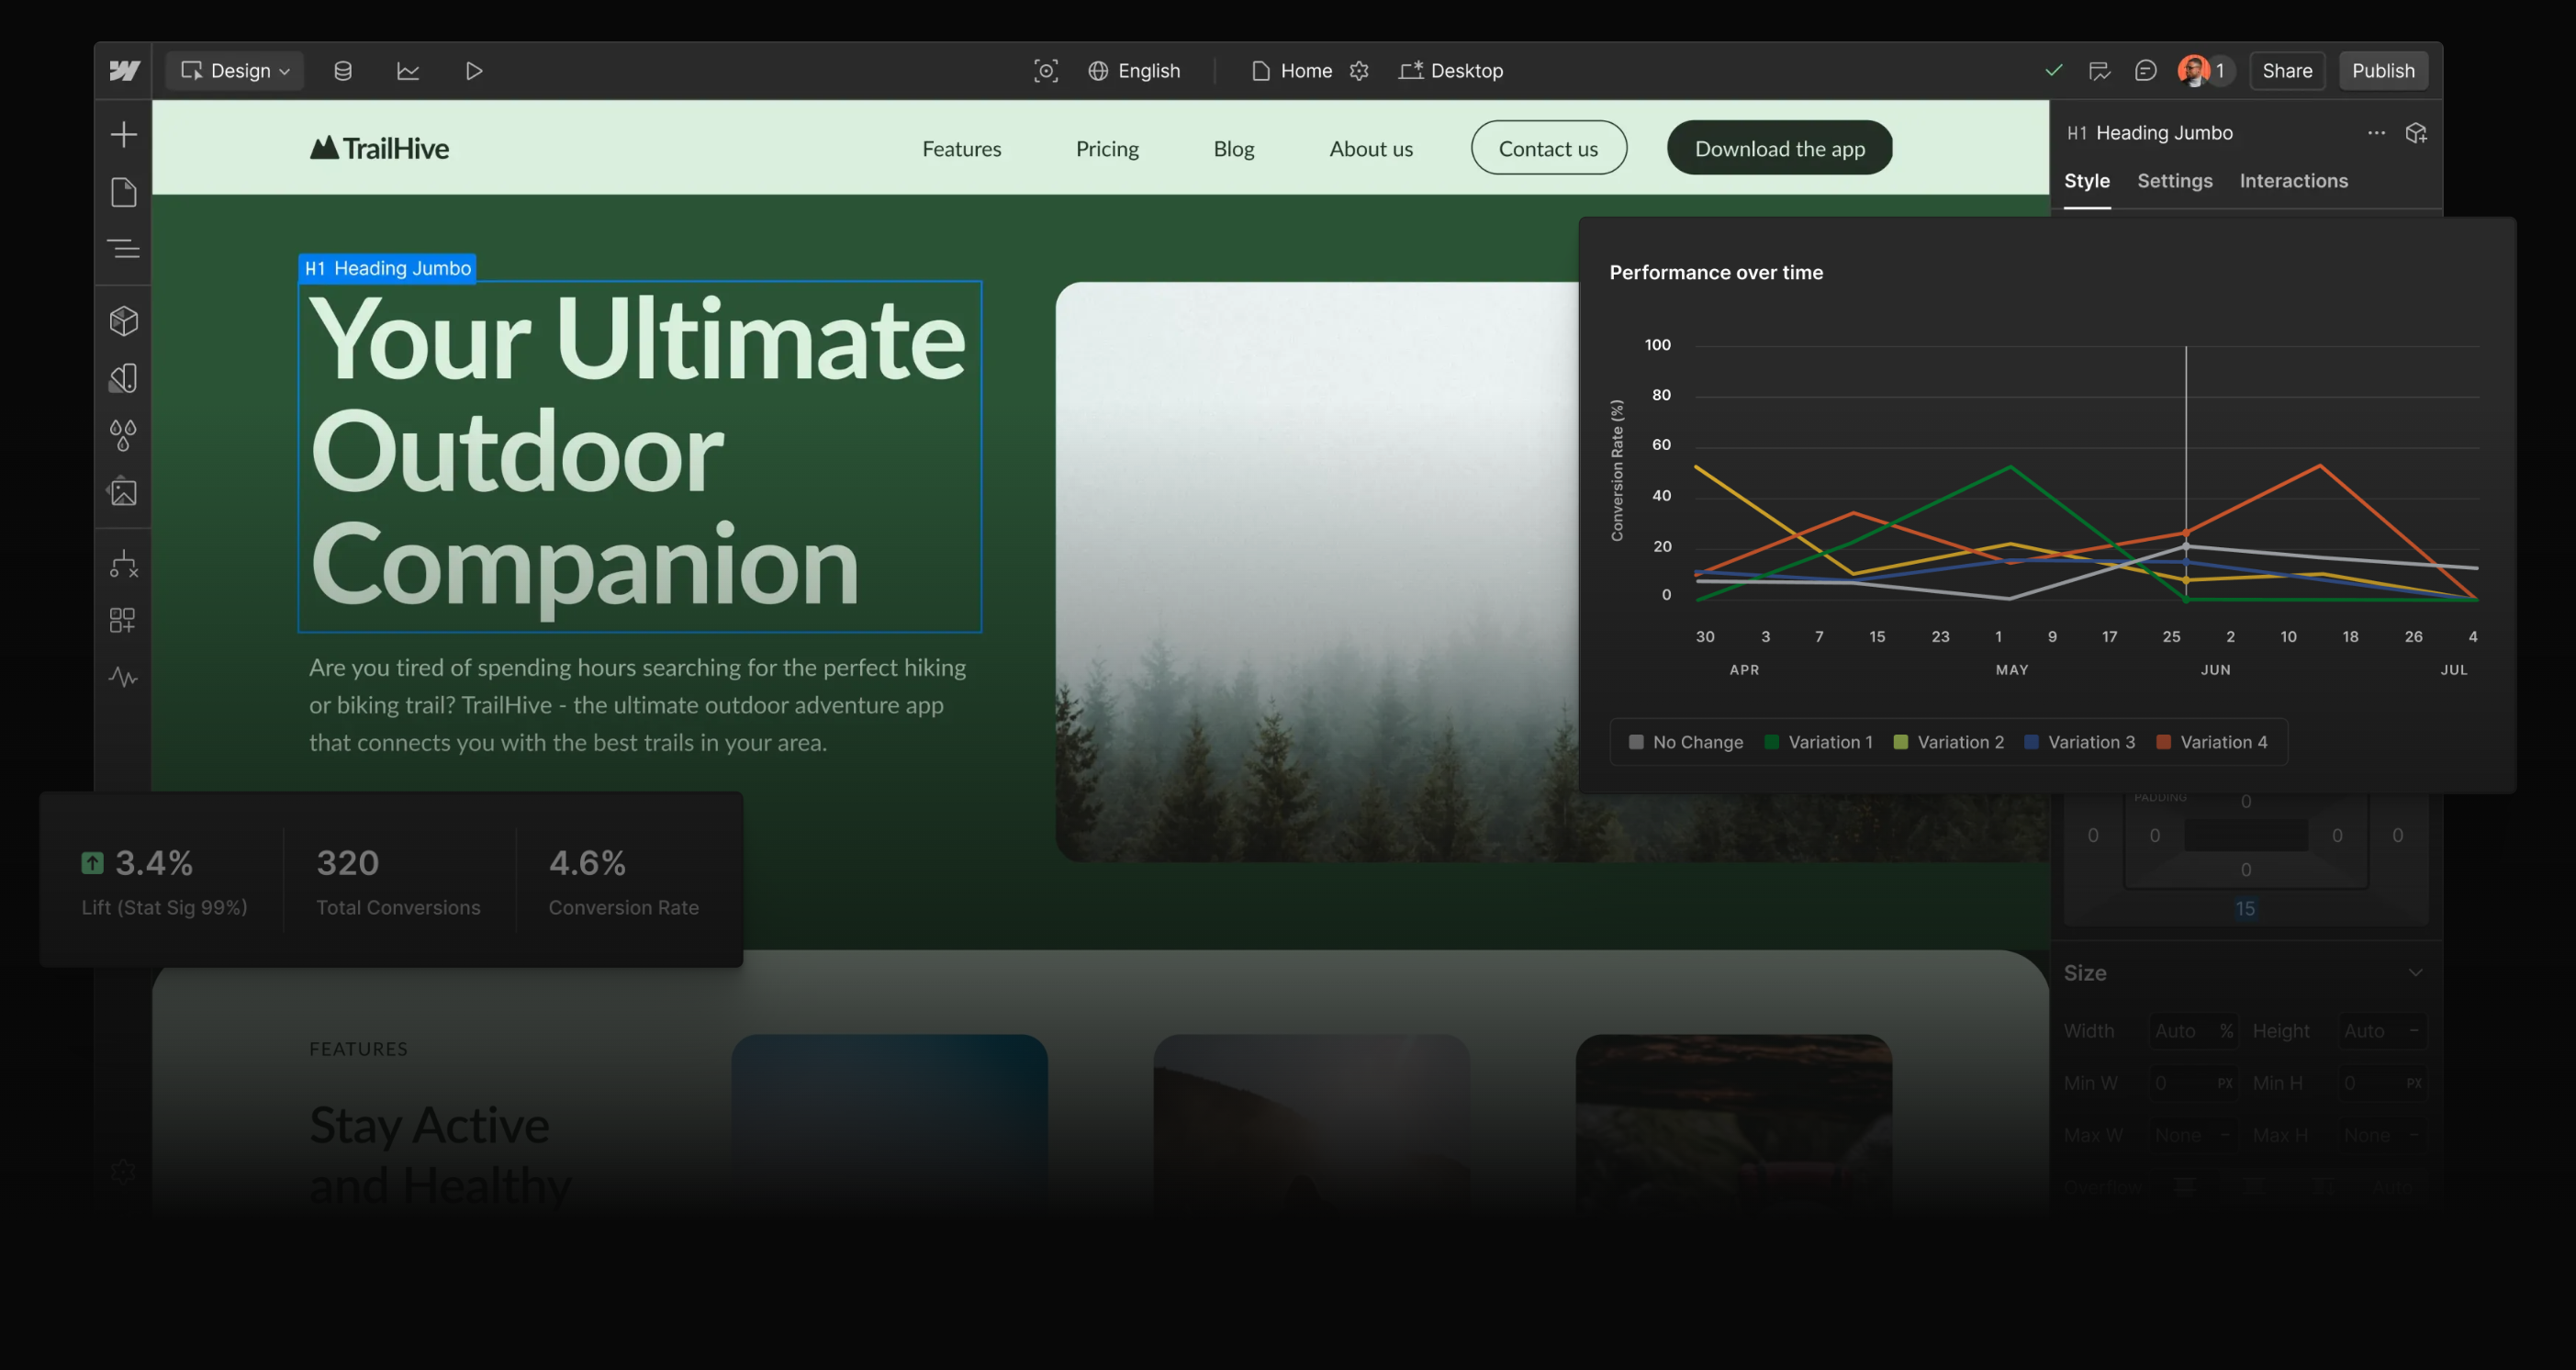Screen dimensions: 2576x1370
Task: Switch to the Style tab
Action: pos(2087,181)
